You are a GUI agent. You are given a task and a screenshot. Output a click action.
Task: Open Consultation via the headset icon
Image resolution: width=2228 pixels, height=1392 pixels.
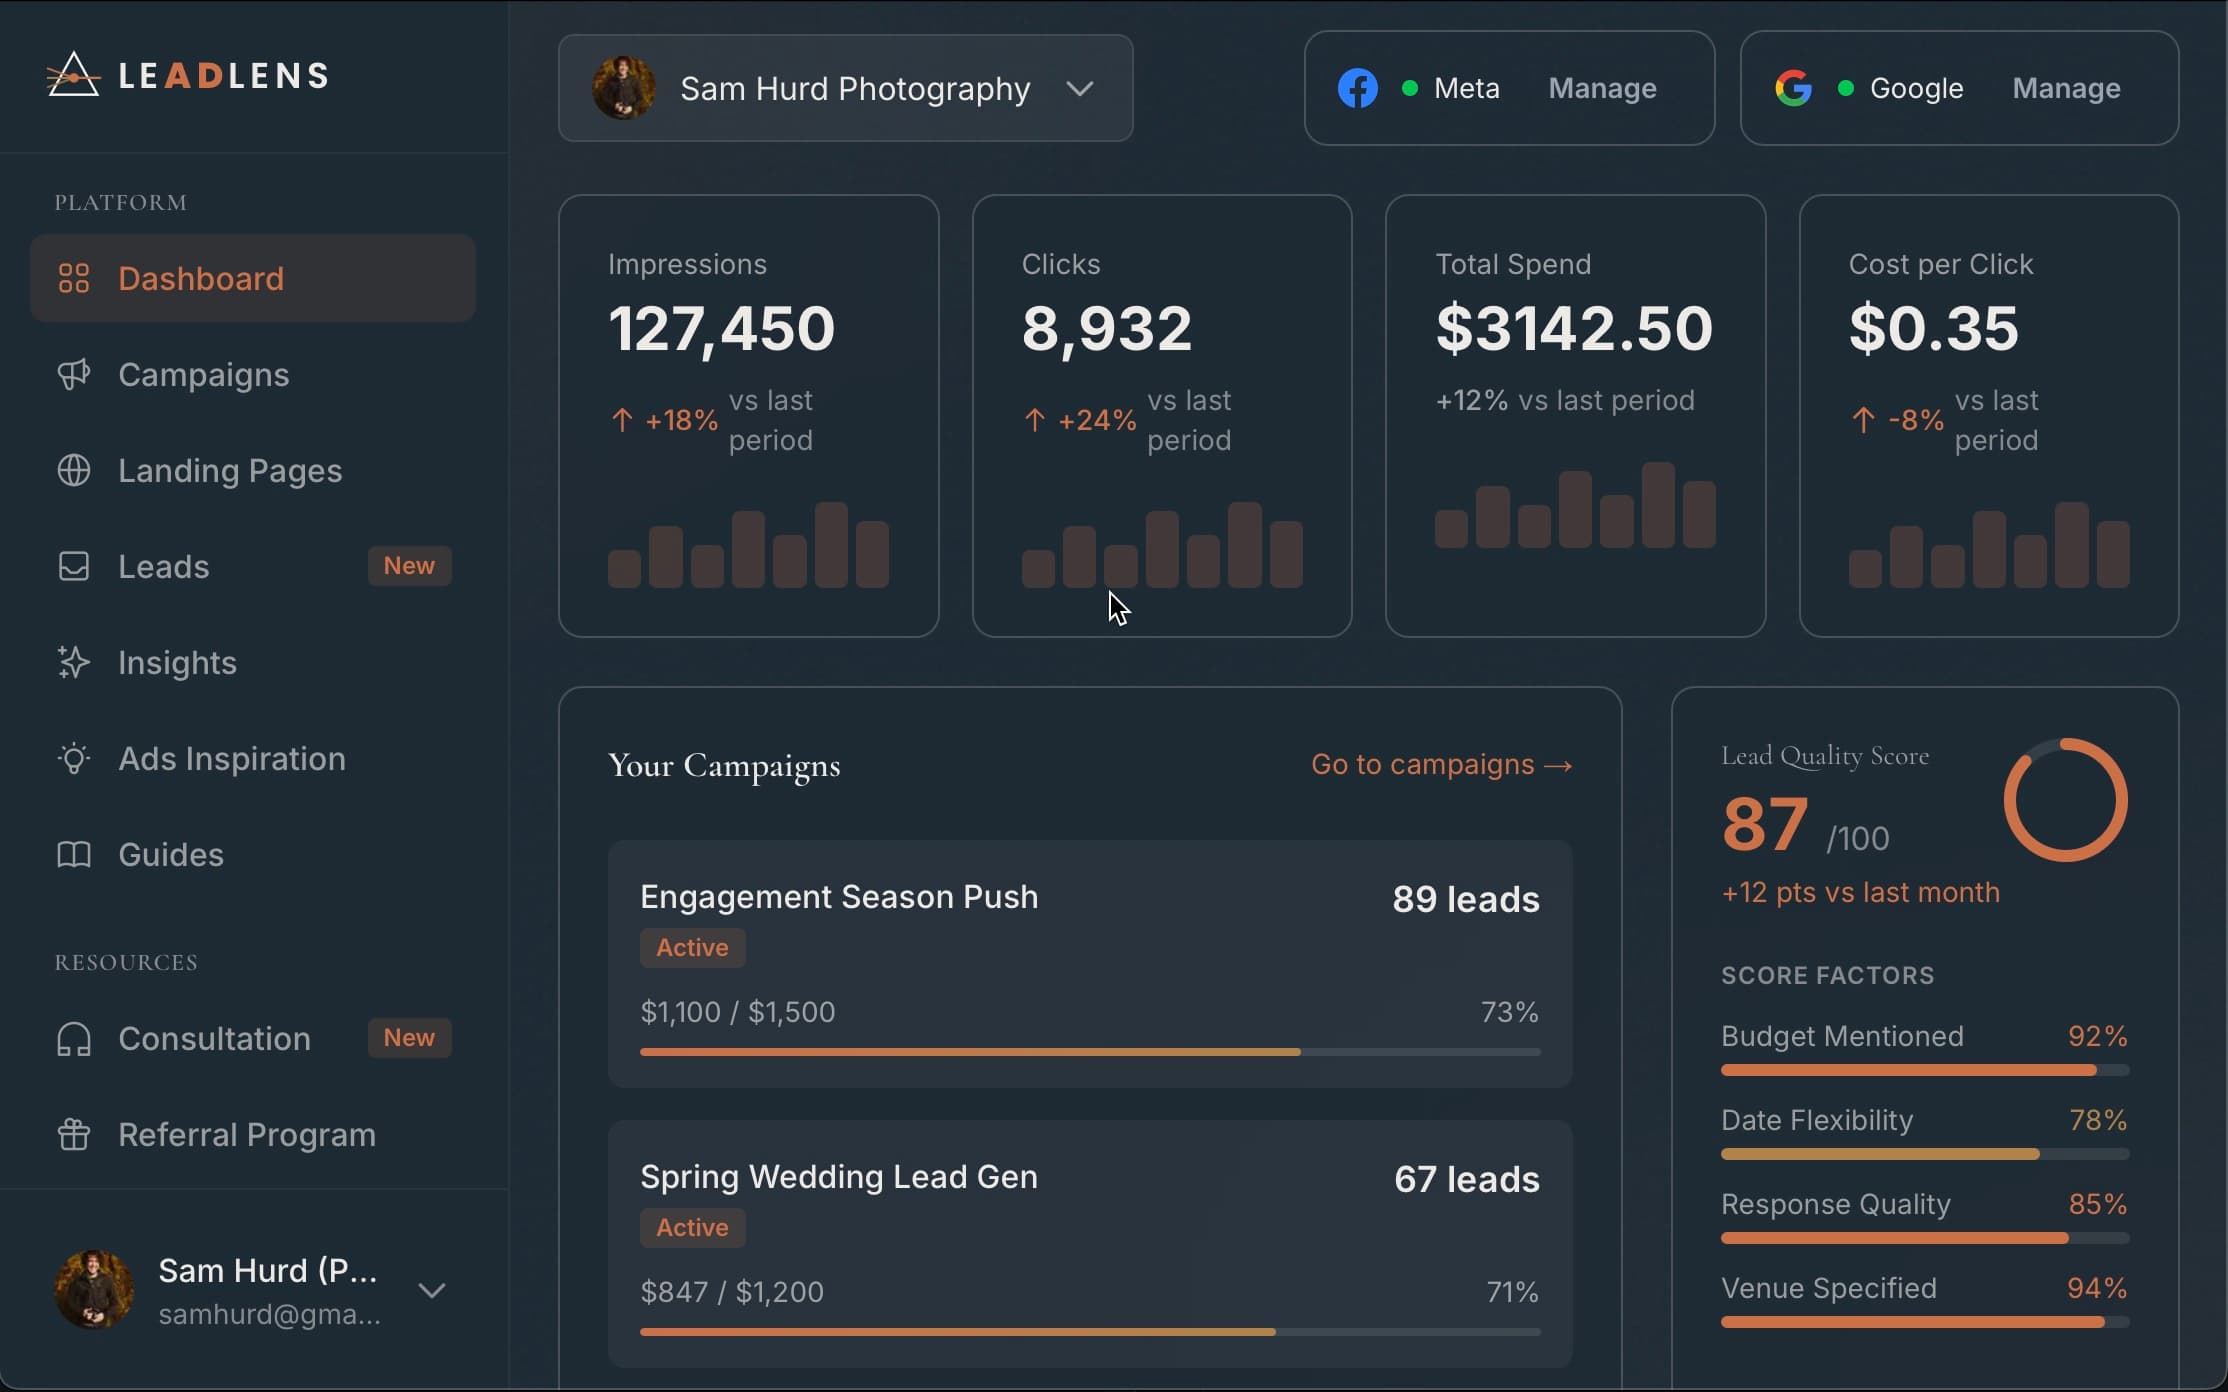point(73,1039)
